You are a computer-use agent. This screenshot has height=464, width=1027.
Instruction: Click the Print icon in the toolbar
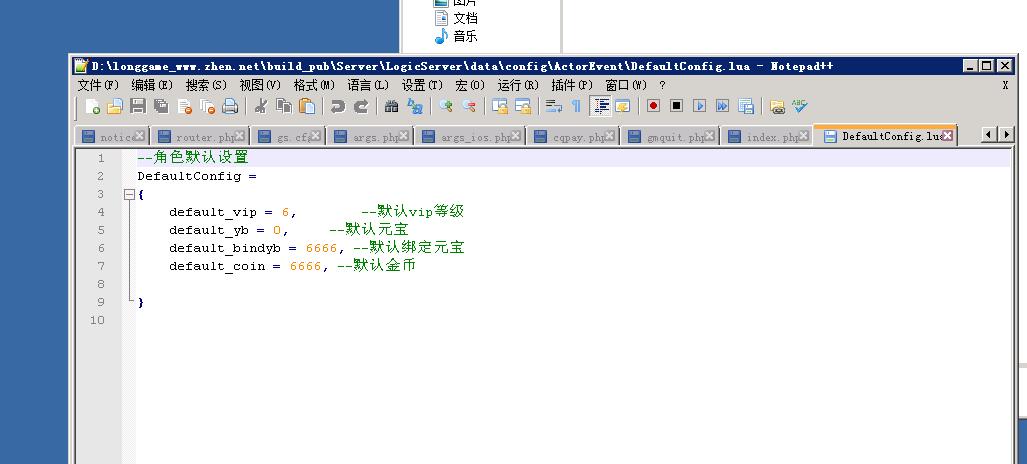(230, 106)
